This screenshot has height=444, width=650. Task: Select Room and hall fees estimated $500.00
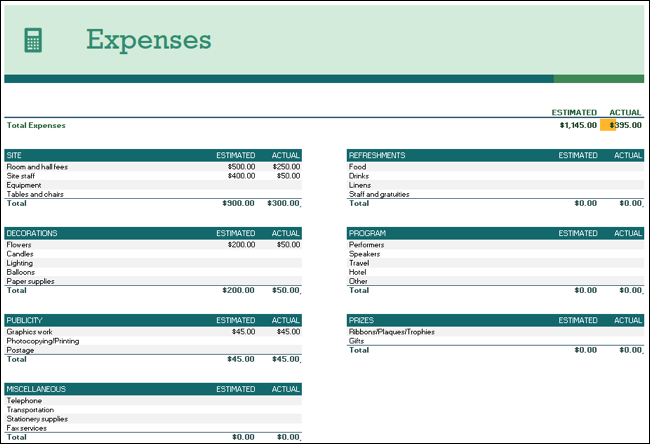(241, 167)
